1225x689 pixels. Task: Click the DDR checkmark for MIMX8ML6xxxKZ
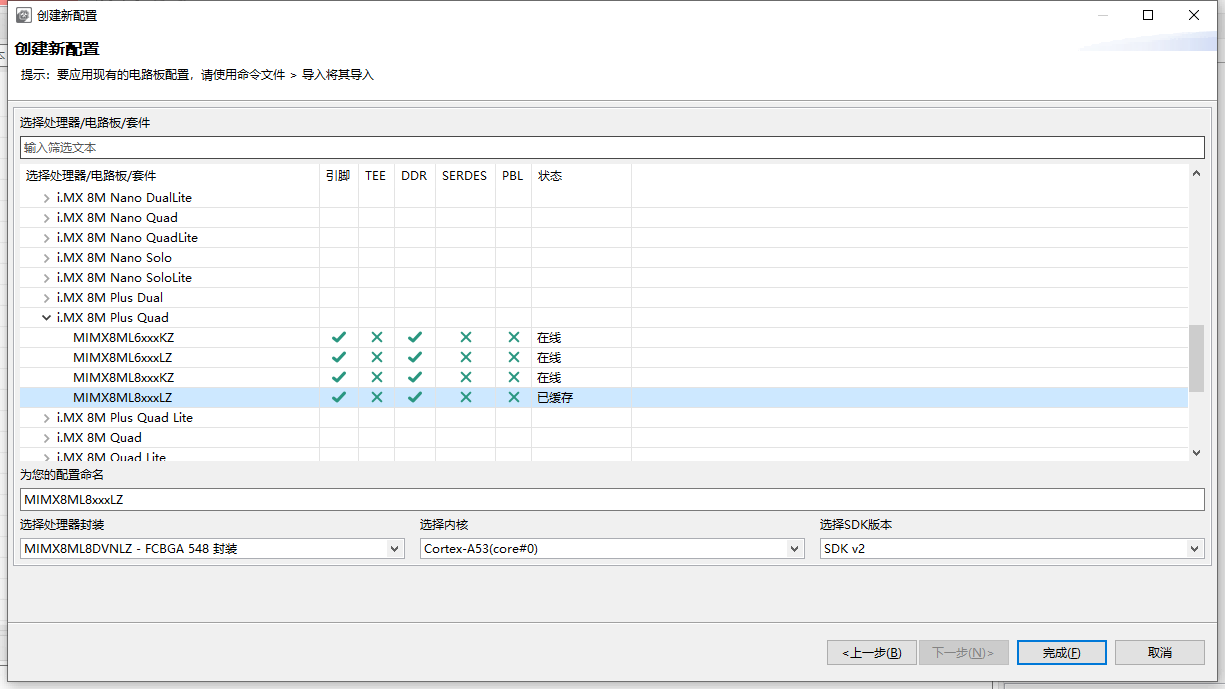(x=415, y=338)
